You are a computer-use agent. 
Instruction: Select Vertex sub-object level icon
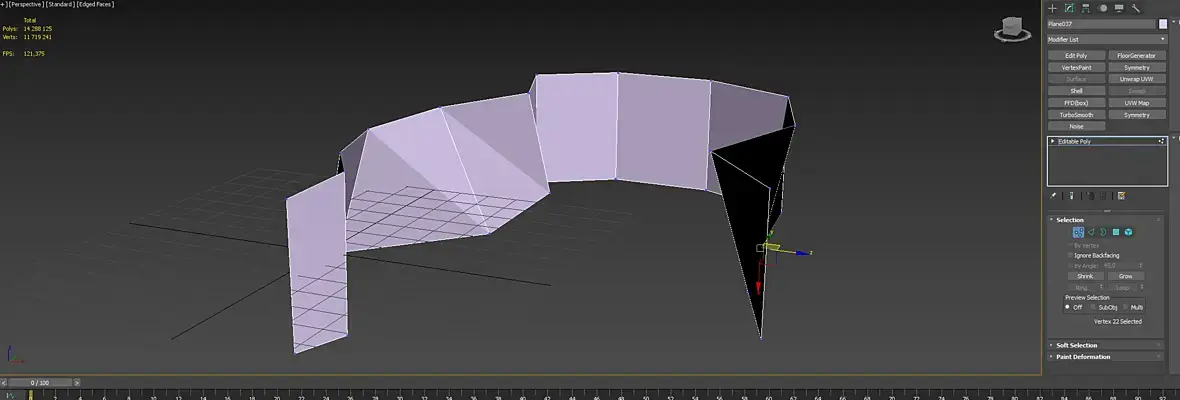[1078, 232]
